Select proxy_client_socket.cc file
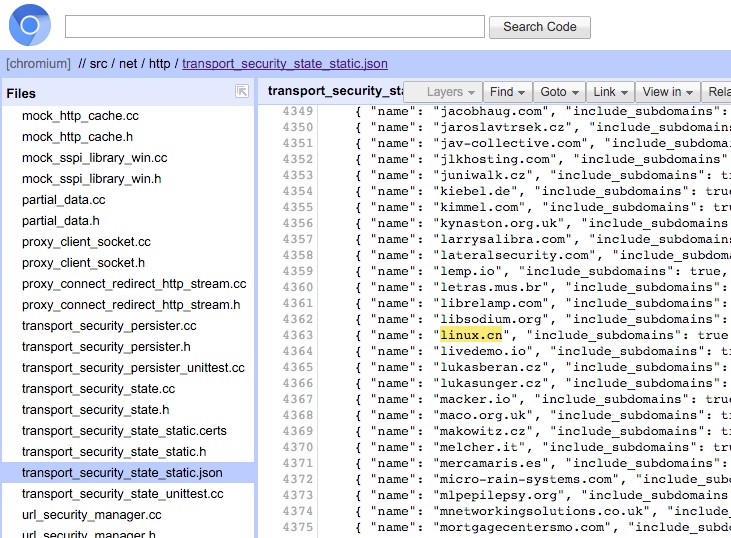The width and height of the screenshot is (731, 538). tap(86, 242)
